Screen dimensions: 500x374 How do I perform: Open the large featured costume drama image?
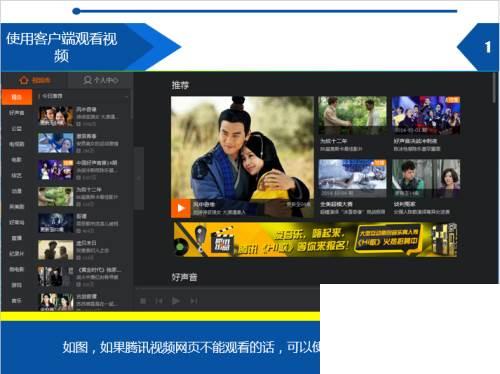(242, 157)
